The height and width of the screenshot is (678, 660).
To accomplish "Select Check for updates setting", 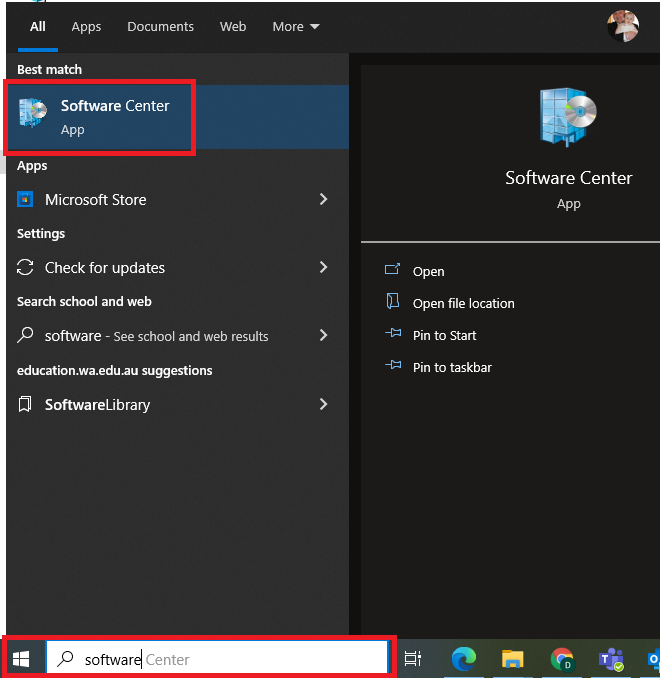I will click(178, 267).
